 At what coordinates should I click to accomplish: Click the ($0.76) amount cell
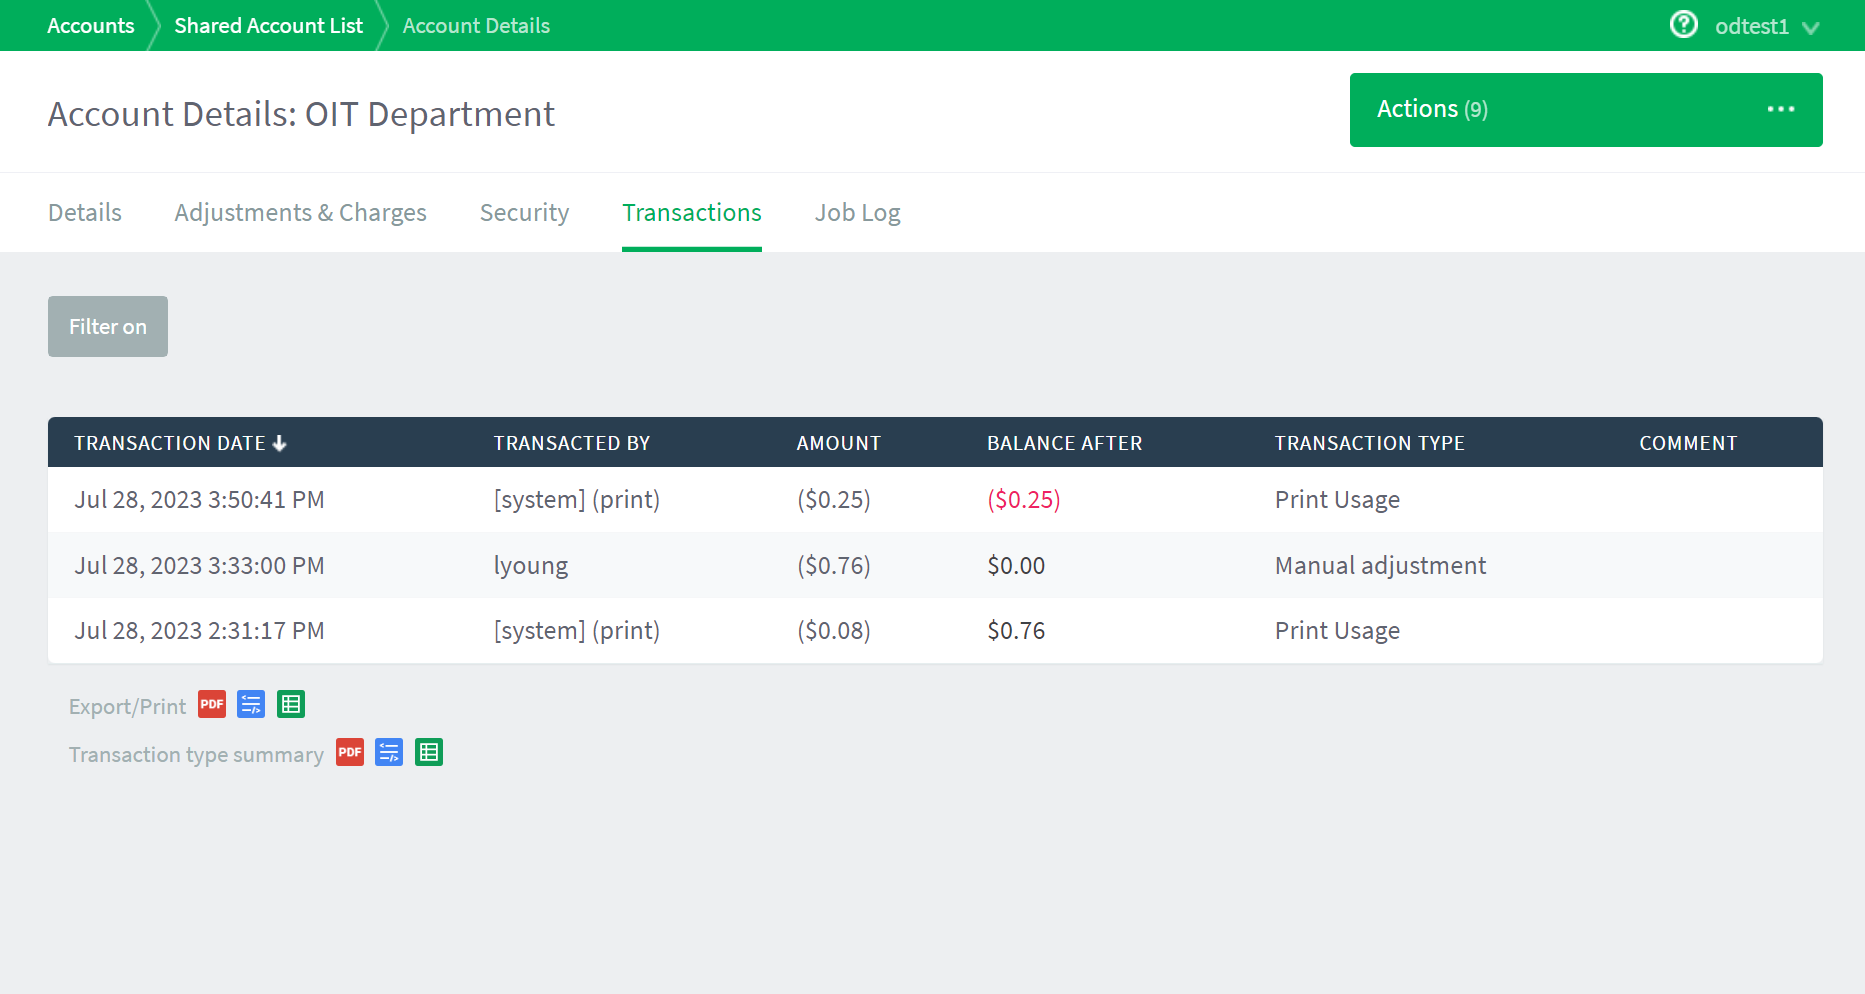(x=834, y=566)
